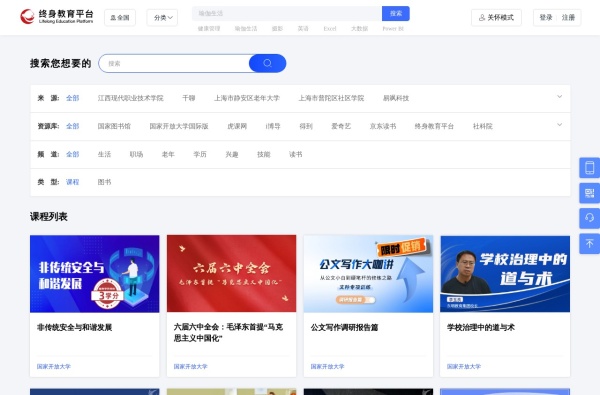
Task: Expand the 来源 row chevron
Action: (x=559, y=97)
